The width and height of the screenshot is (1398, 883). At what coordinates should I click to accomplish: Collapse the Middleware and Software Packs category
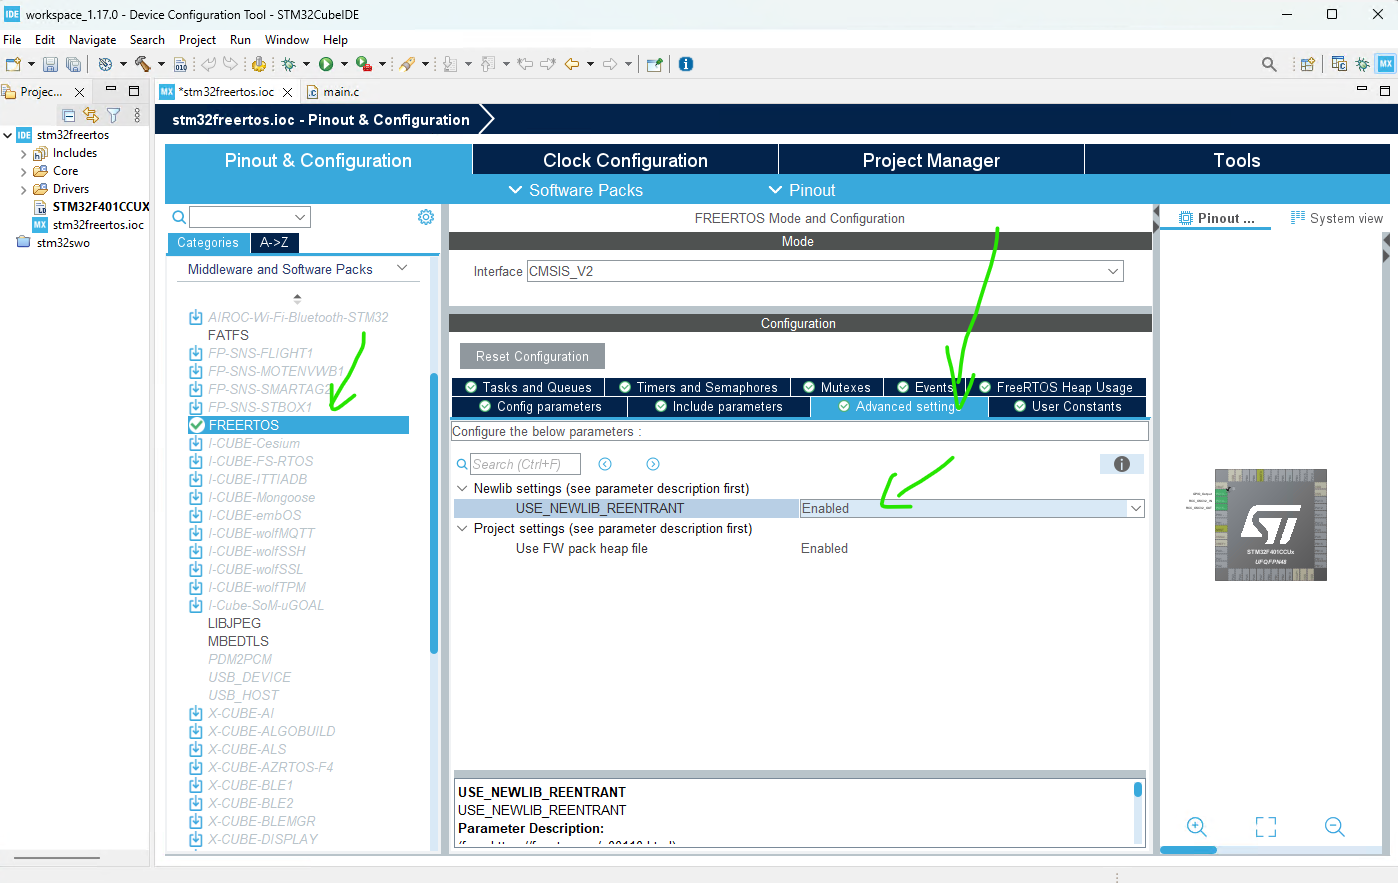click(402, 268)
